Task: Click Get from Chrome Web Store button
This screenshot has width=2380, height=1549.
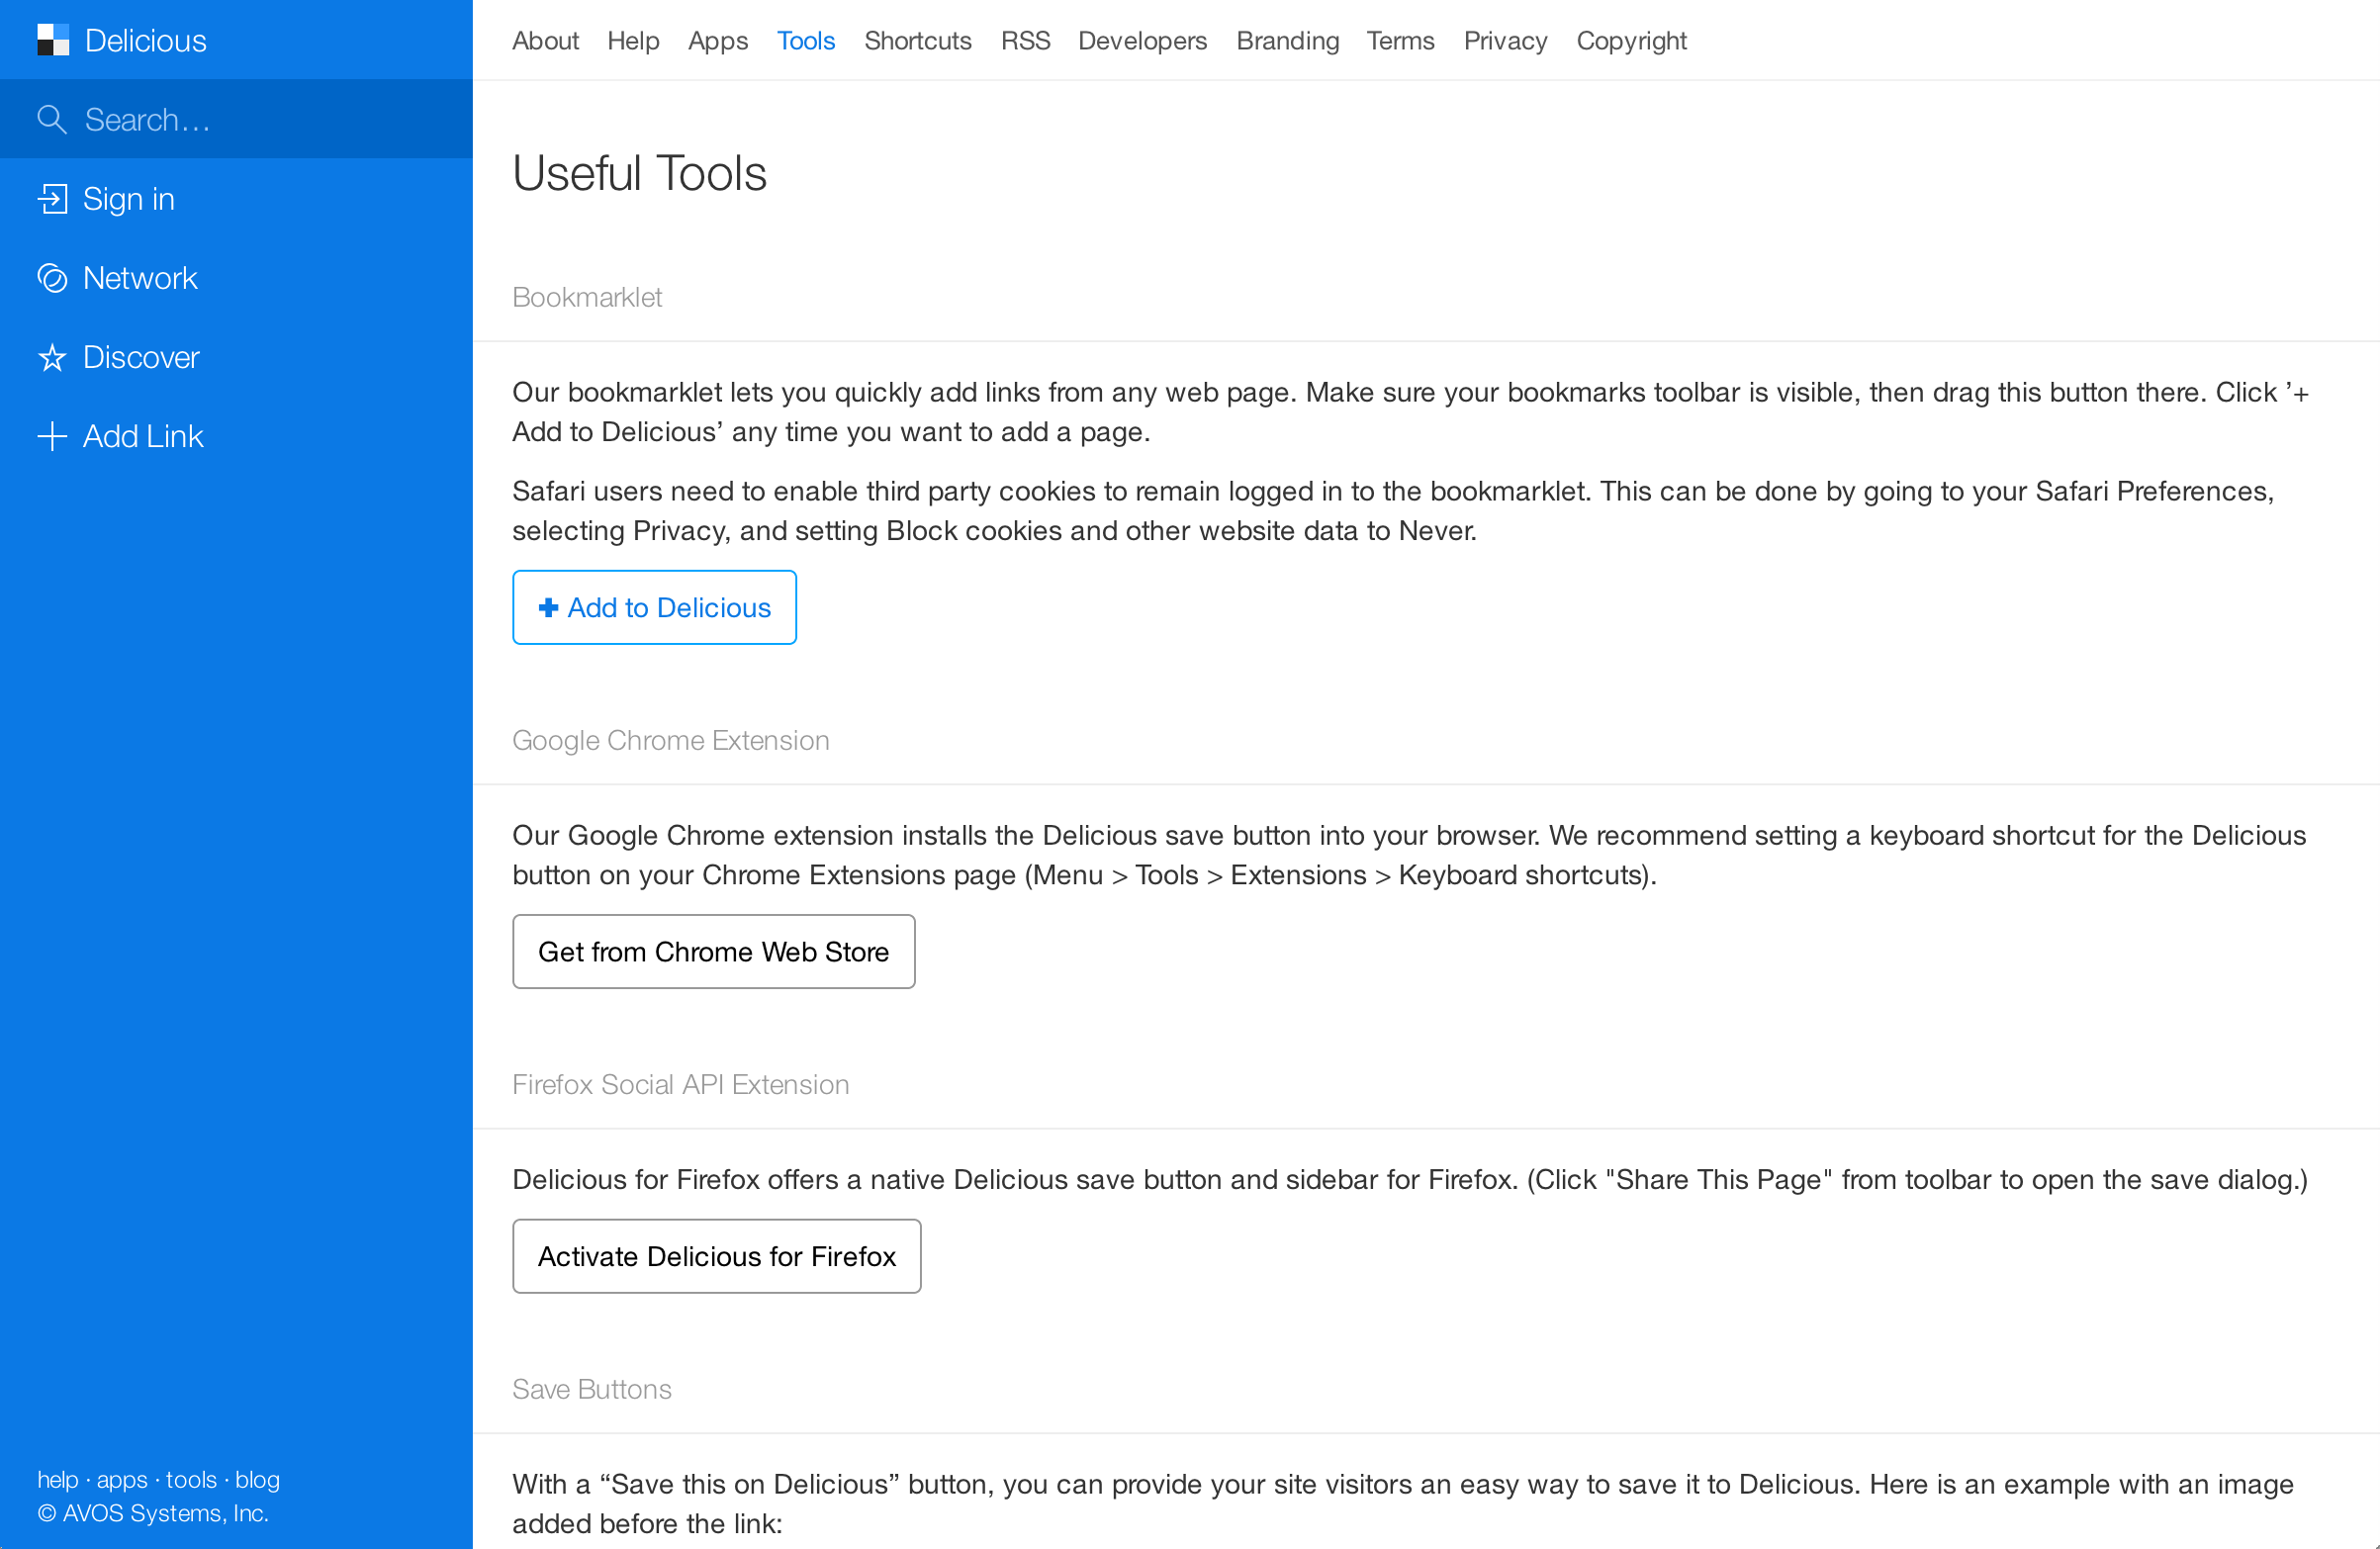Action: tap(715, 949)
